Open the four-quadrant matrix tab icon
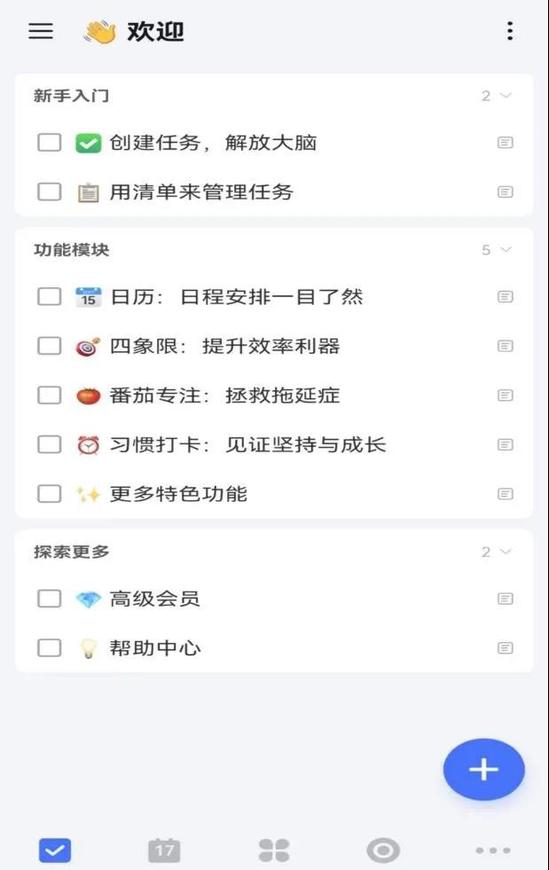The height and width of the screenshot is (870, 549). pos(274,850)
